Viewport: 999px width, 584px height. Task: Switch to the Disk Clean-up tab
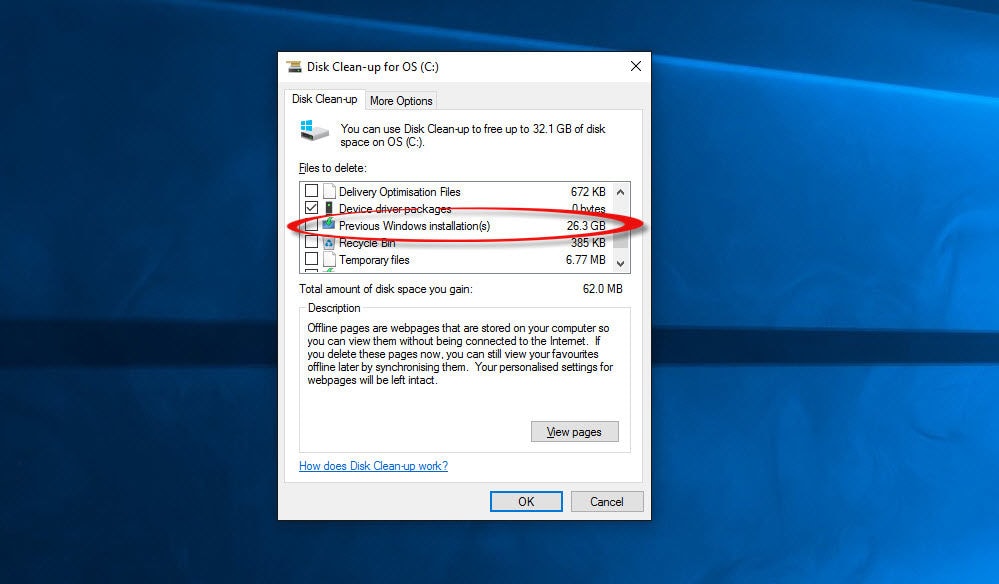pyautogui.click(x=324, y=99)
